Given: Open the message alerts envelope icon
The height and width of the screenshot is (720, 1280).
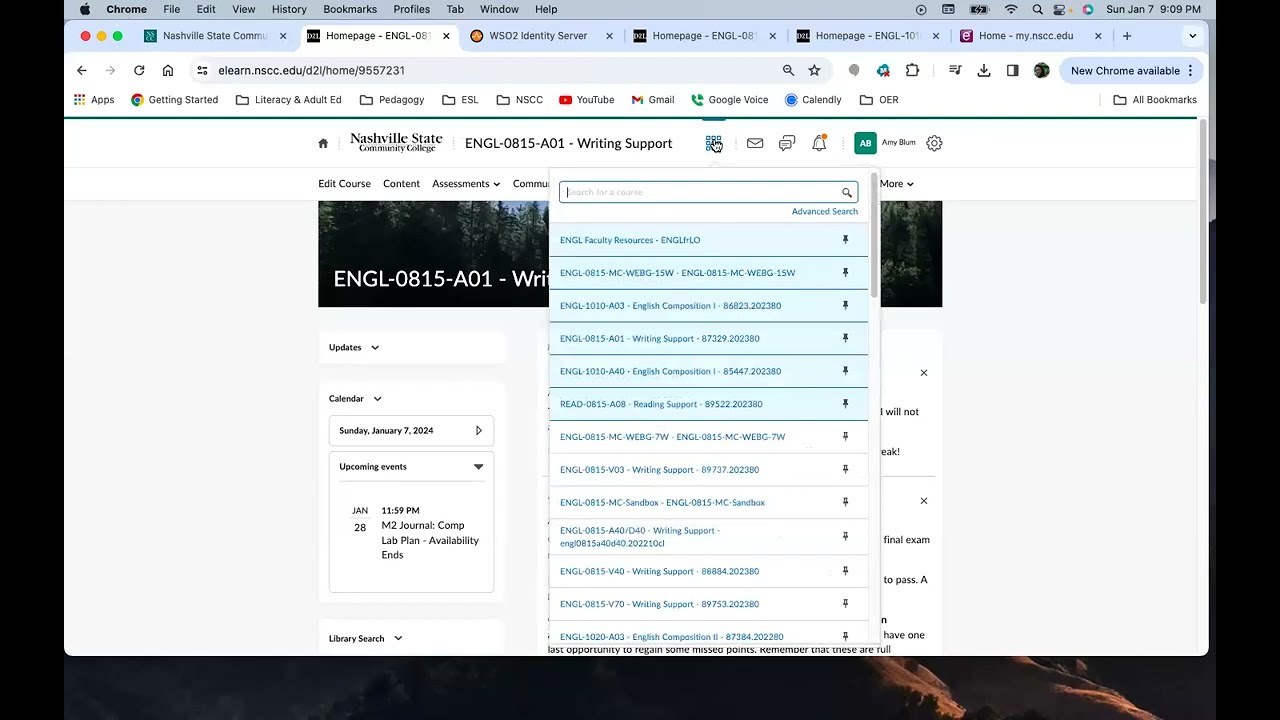Looking at the screenshot, I should click(755, 143).
